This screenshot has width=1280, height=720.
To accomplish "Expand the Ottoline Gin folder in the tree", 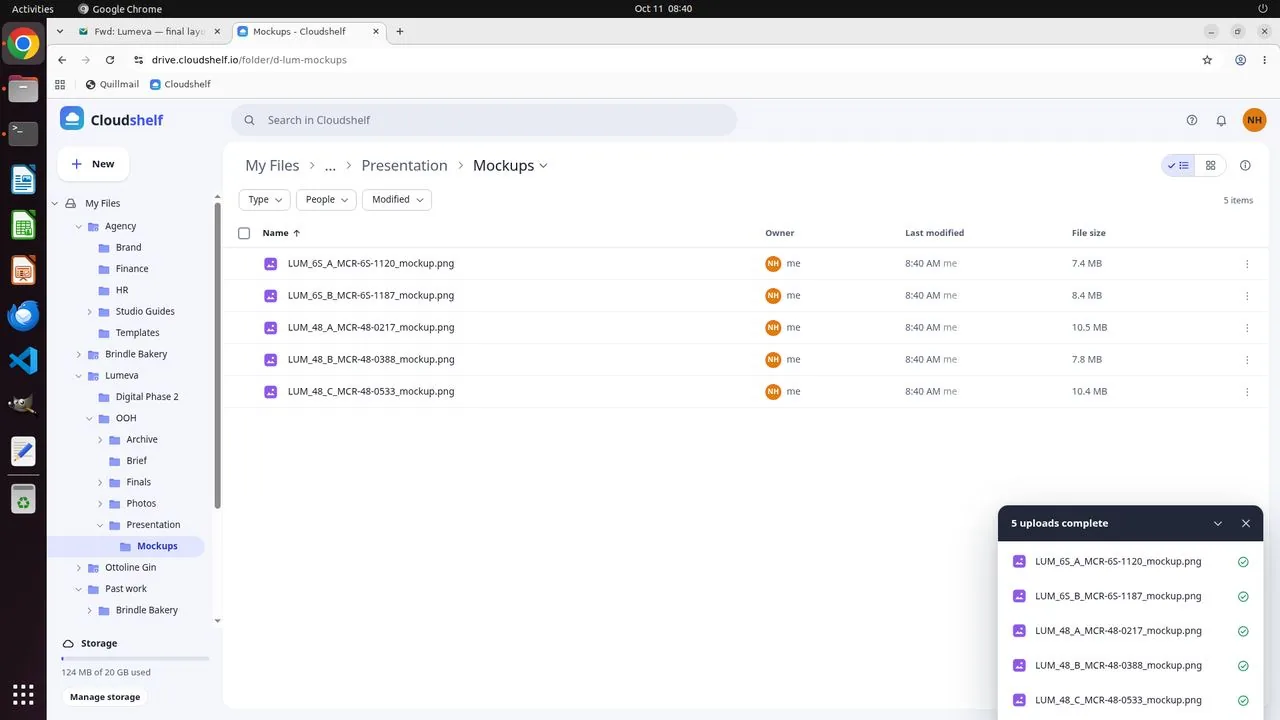I will (x=80, y=568).
